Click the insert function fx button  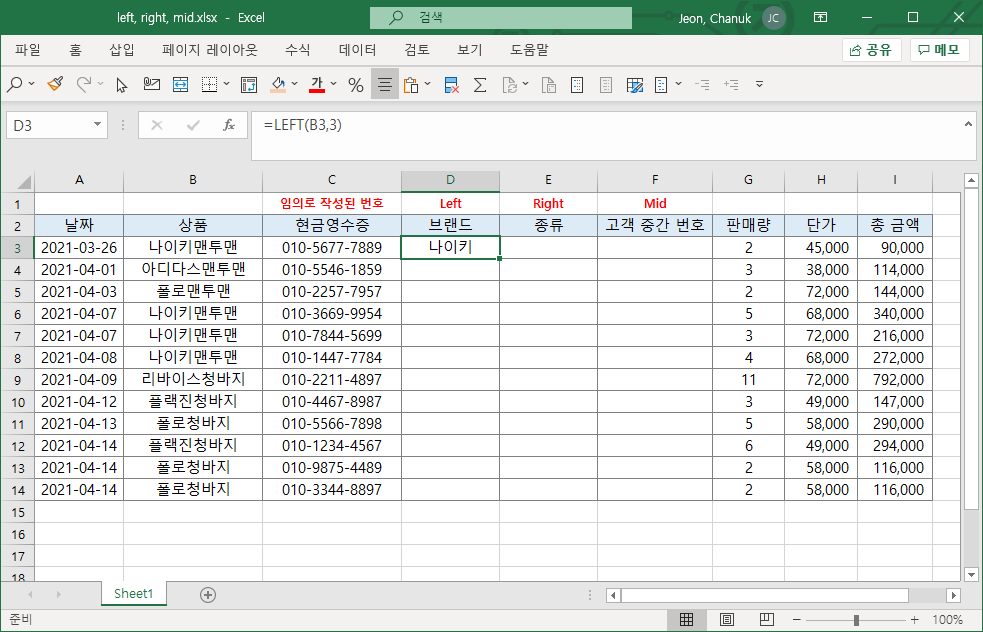click(x=229, y=125)
